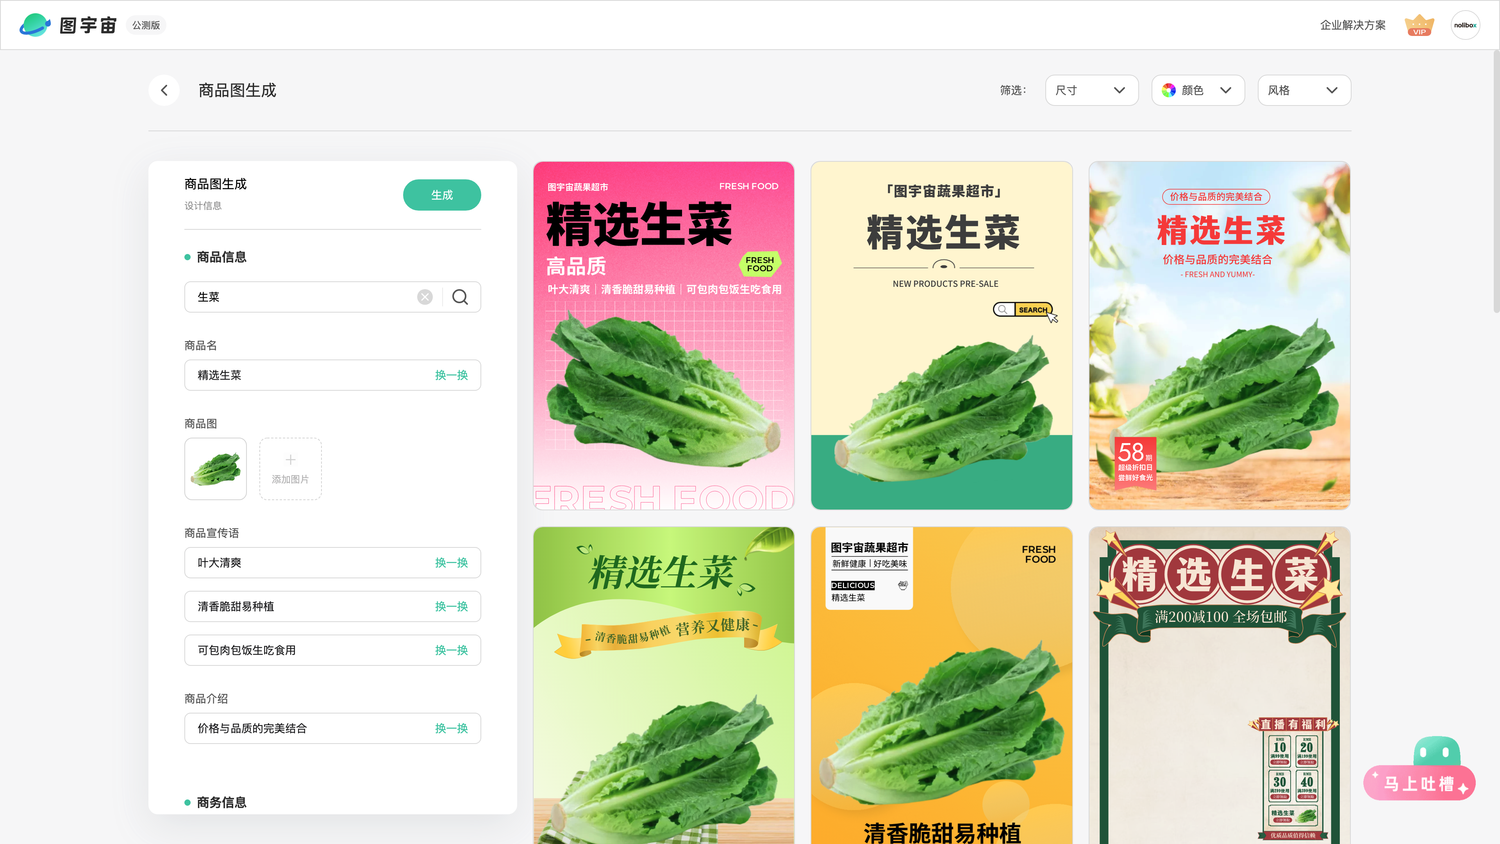1500x844 pixels.
Task: Select the yellow 图宇宙蔬果超市 poster template
Action: pos(942,336)
